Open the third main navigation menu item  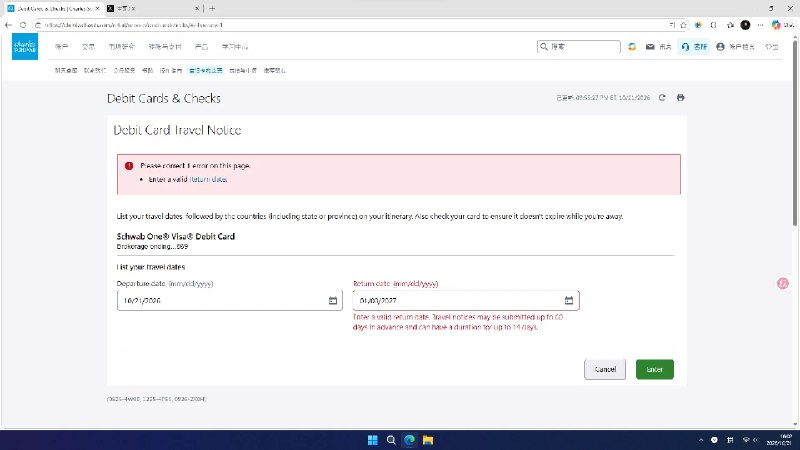(121, 46)
